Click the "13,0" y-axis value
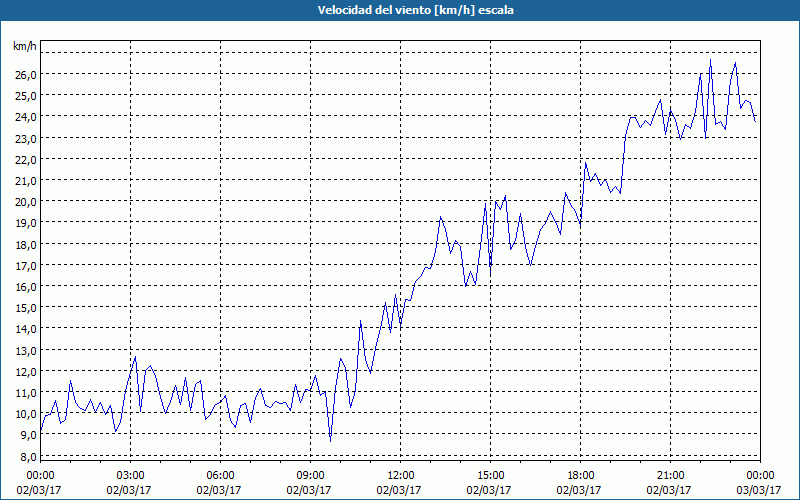The height and width of the screenshot is (500, 800). (26, 351)
